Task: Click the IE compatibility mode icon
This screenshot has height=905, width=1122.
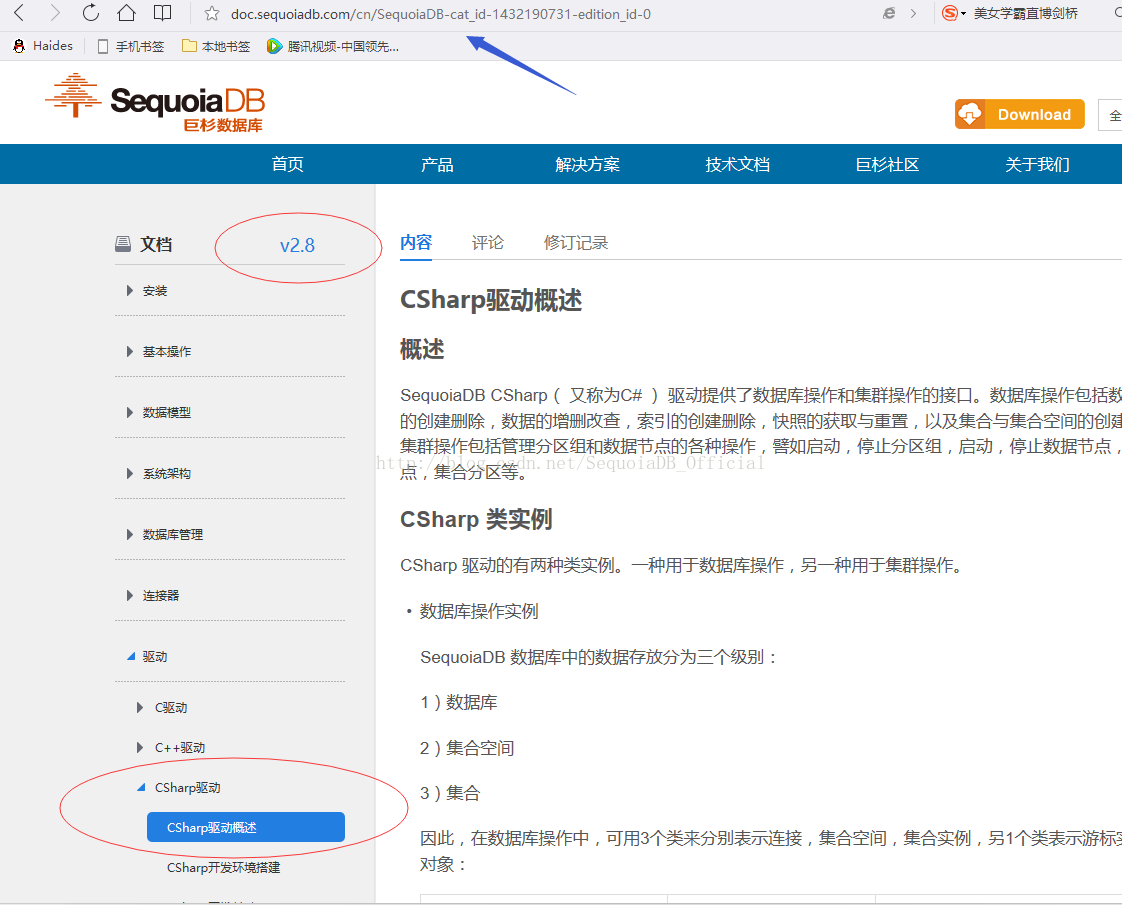Action: (889, 13)
